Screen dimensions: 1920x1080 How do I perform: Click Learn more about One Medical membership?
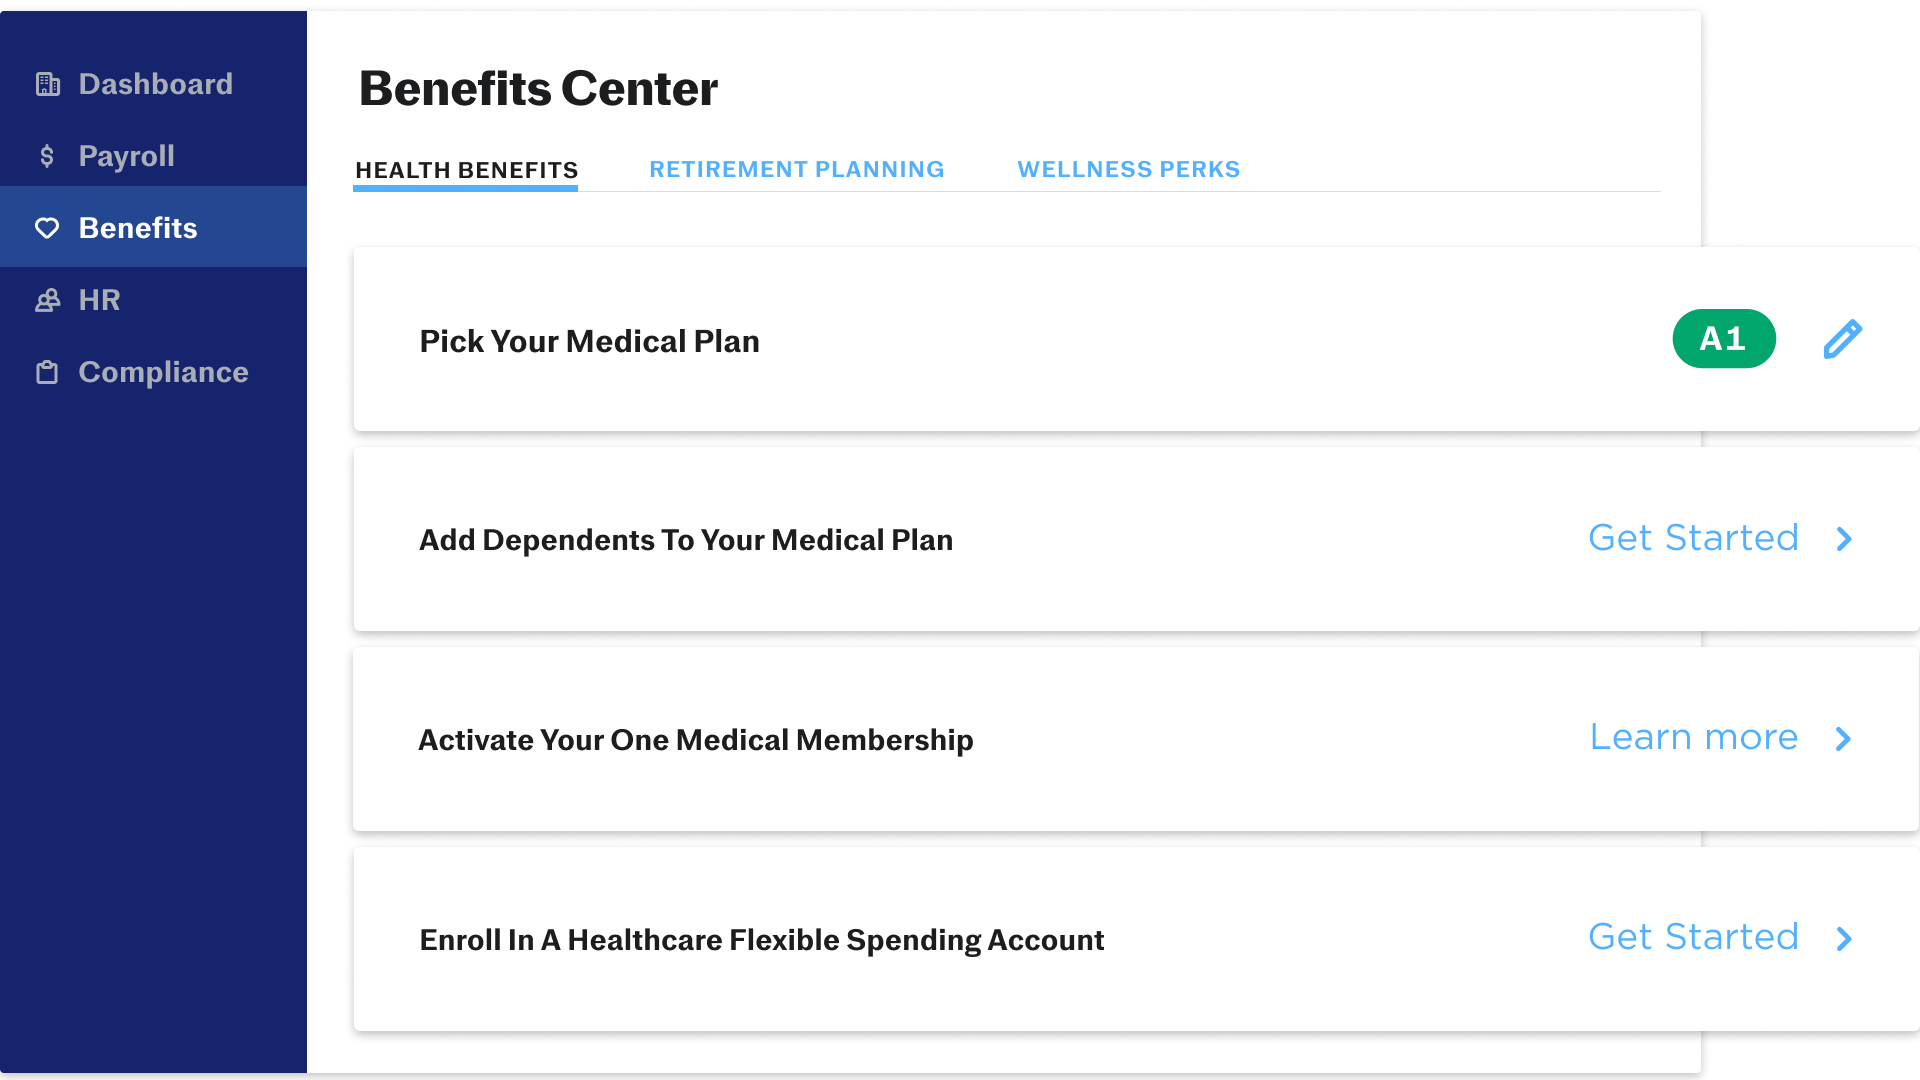click(x=1694, y=738)
